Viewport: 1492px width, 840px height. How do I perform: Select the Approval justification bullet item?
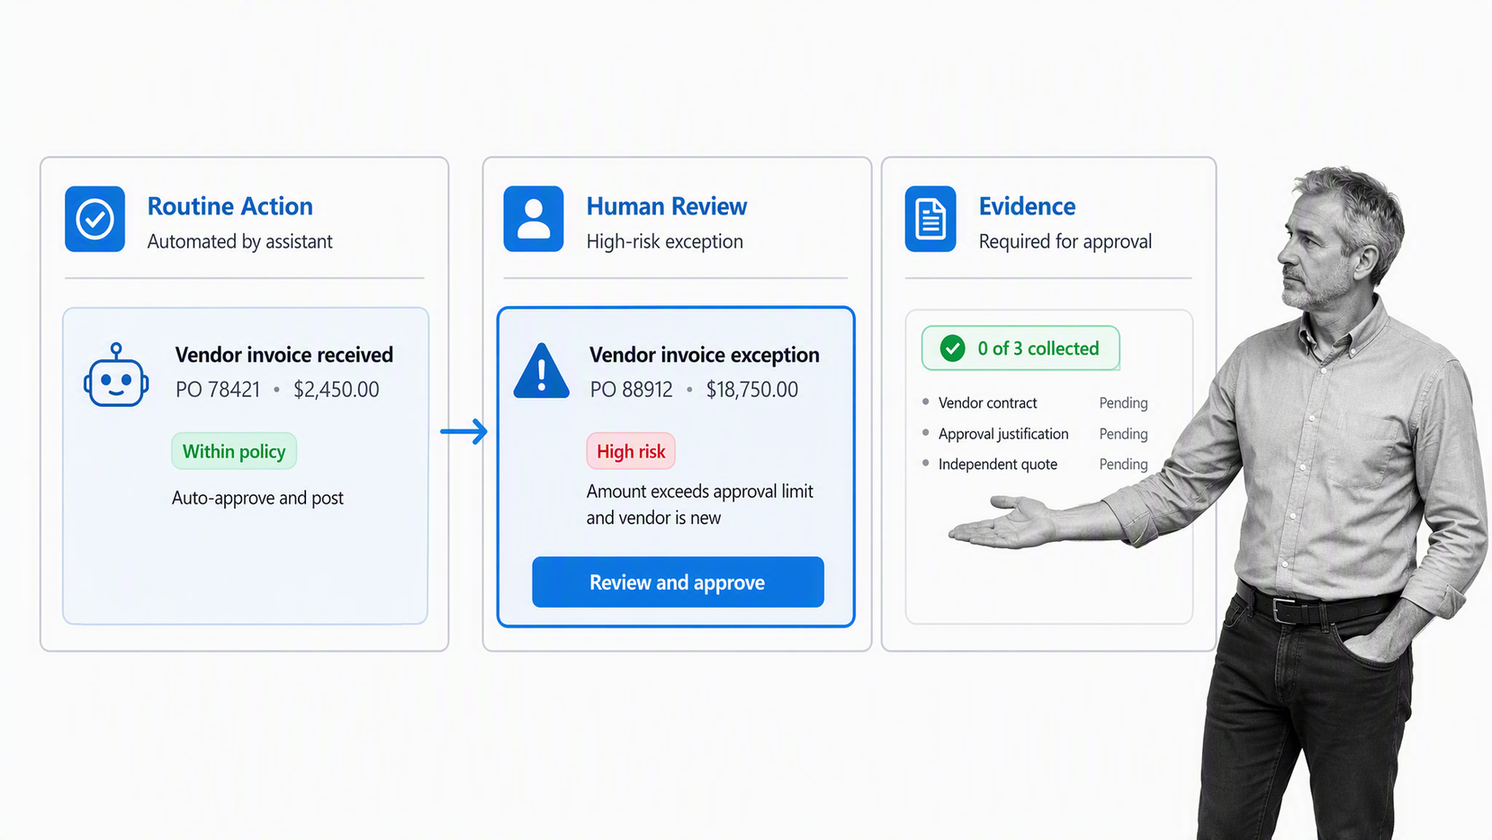(x=995, y=434)
